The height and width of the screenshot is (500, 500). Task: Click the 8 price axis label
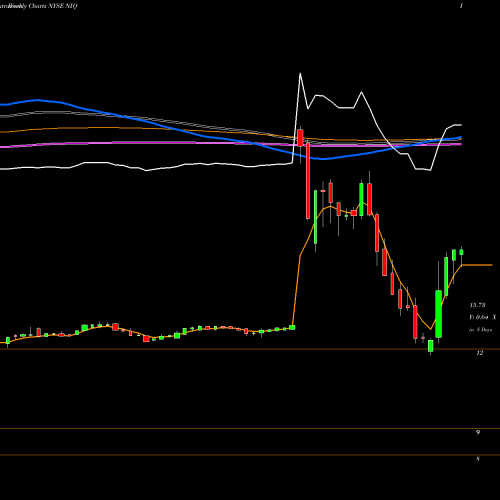pyautogui.click(x=478, y=459)
